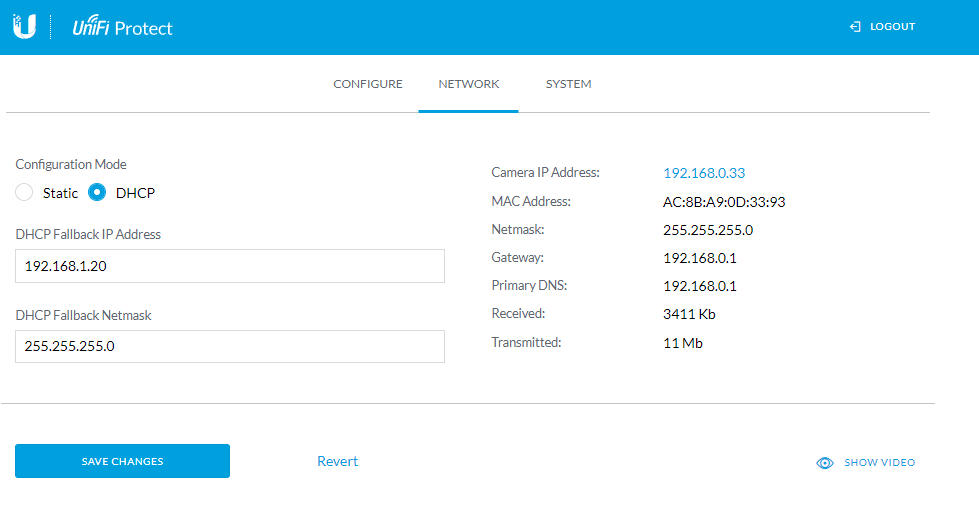Click the DHCP Fallback IP Address label
This screenshot has height=513, width=979.
click(x=88, y=234)
